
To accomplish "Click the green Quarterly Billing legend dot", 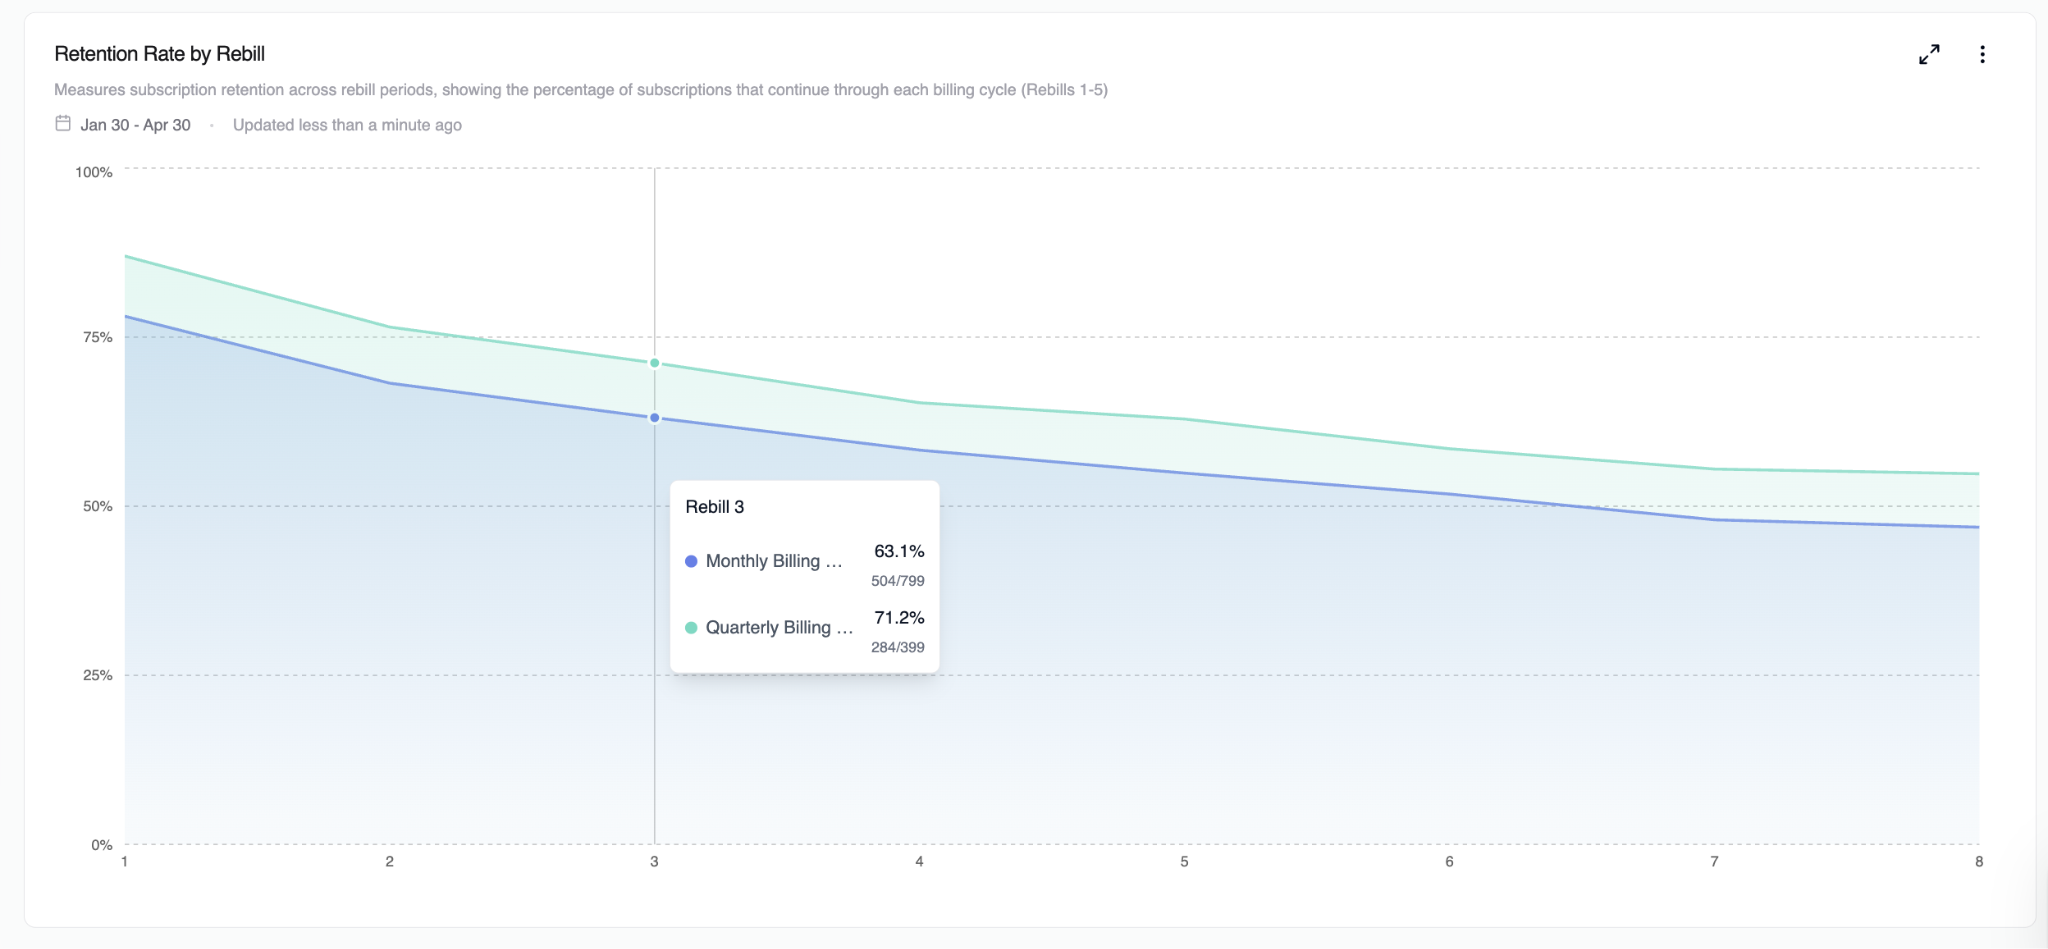I will click(x=691, y=628).
